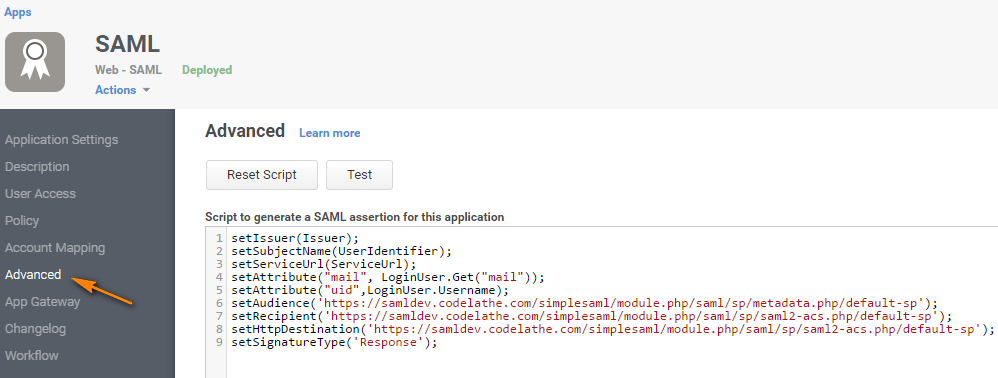Select the Advanced sidebar item
Screen dimensions: 998x378
(33, 275)
